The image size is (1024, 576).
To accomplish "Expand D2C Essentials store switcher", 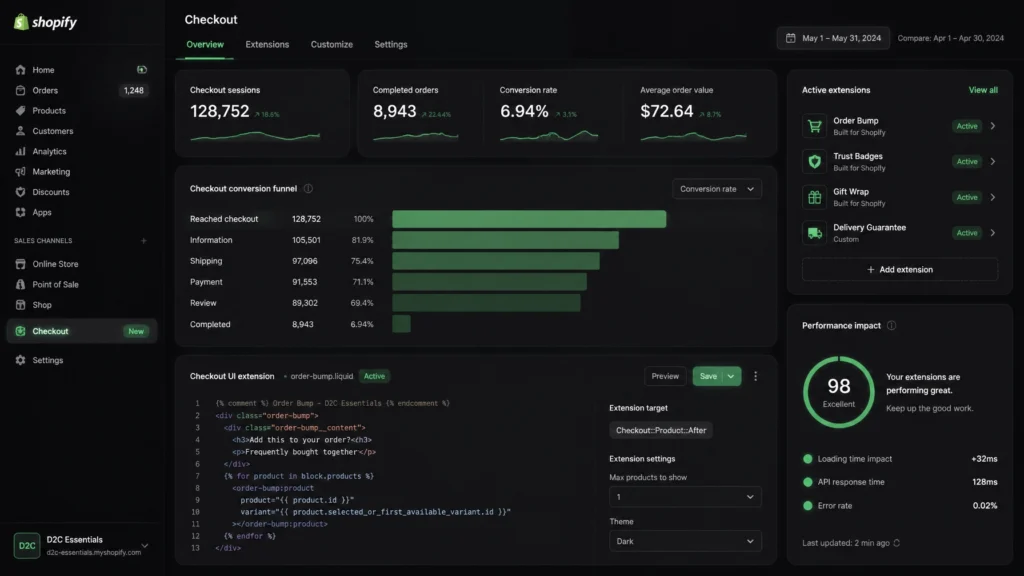I will click(x=145, y=545).
